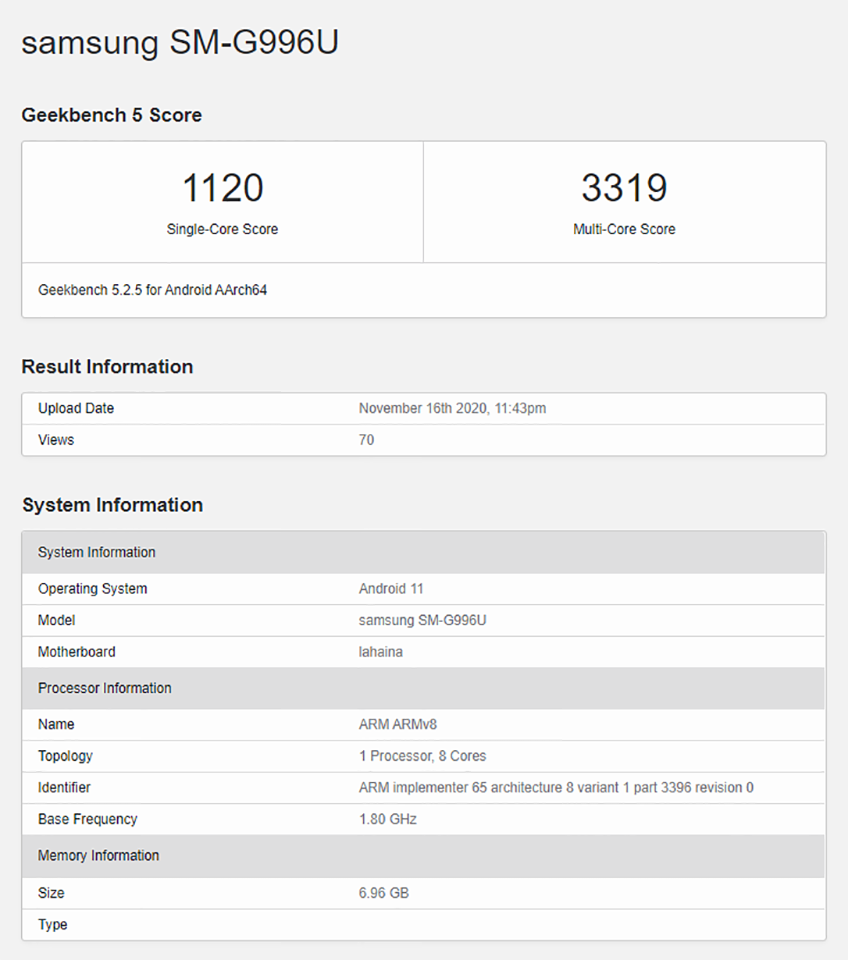Click 'Geekbench 5.2.5 for Android AArch64' text
Viewport: 848px width, 960px height.
pos(152,290)
